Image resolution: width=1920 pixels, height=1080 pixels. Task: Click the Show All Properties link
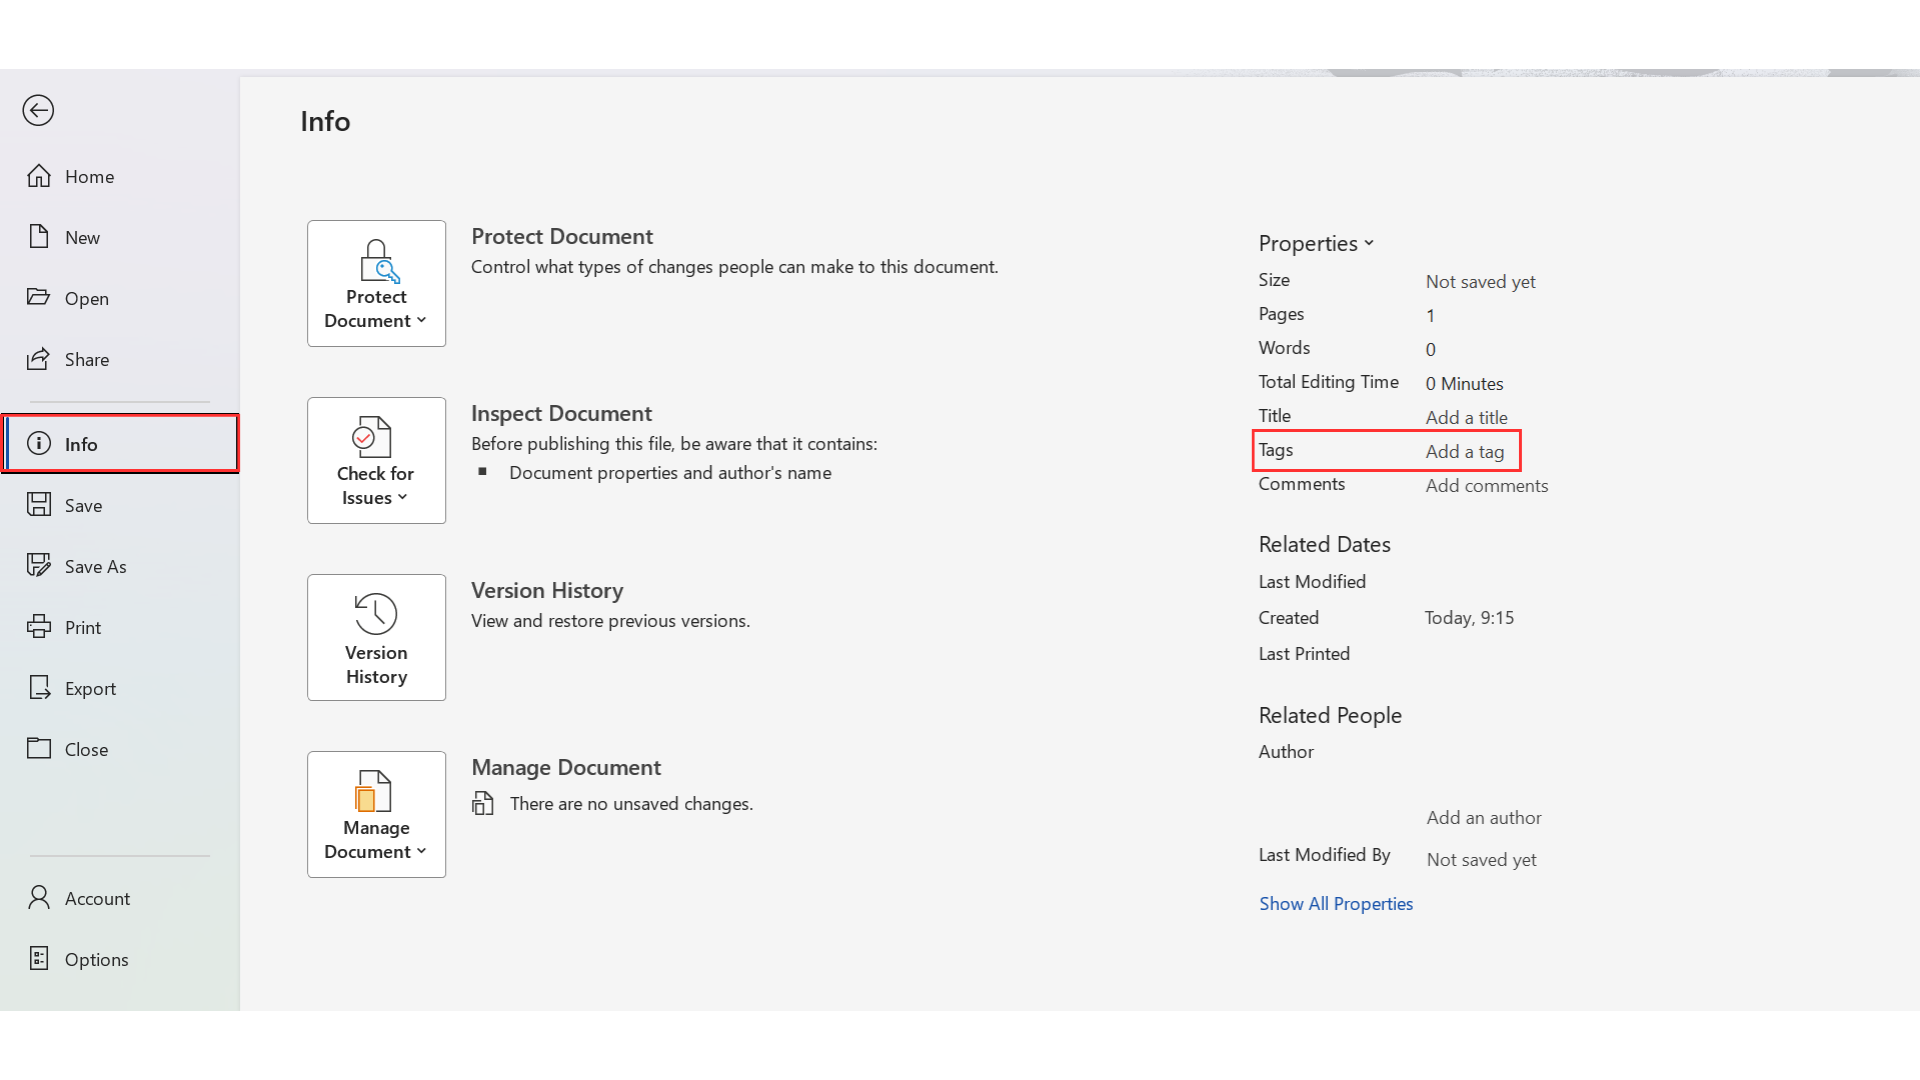click(1335, 903)
